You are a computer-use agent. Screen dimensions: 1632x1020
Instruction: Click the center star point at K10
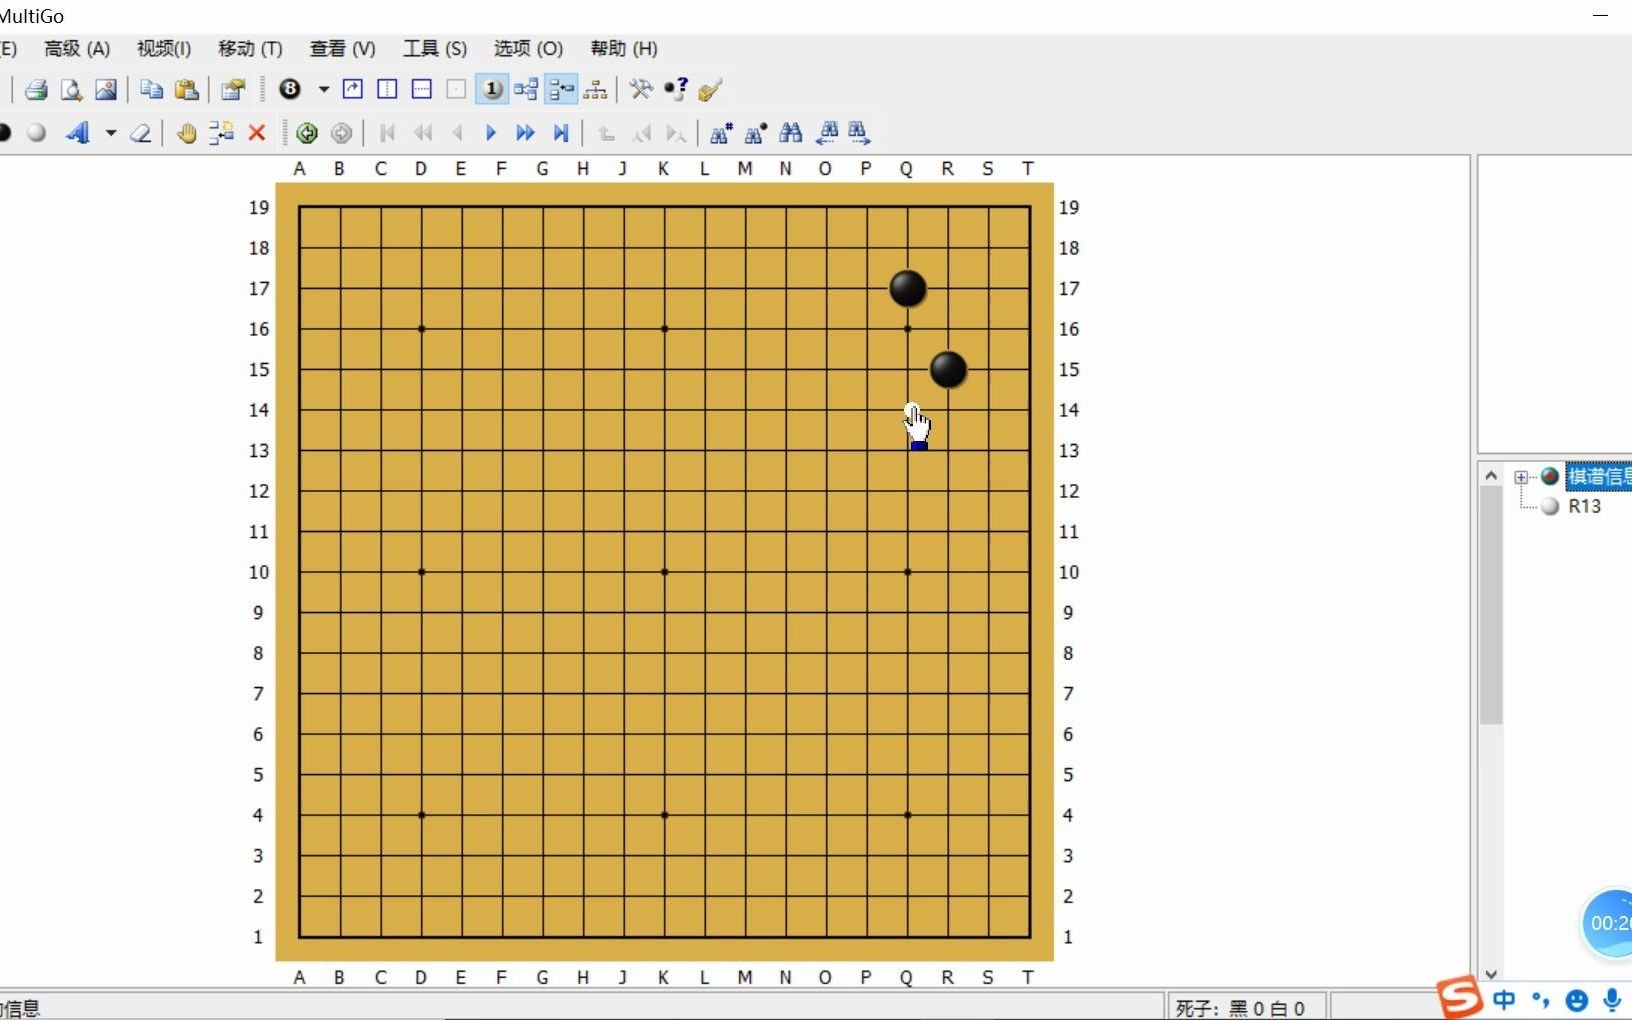(665, 572)
